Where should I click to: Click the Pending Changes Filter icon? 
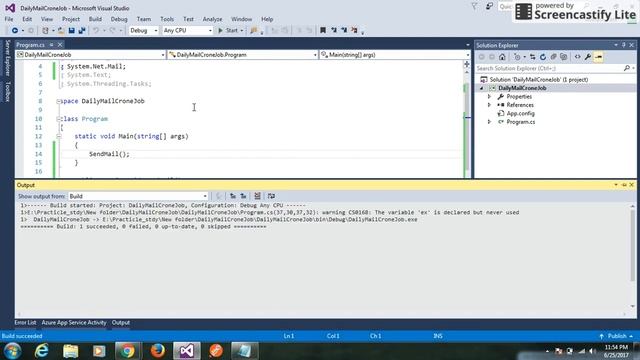[x=517, y=57]
